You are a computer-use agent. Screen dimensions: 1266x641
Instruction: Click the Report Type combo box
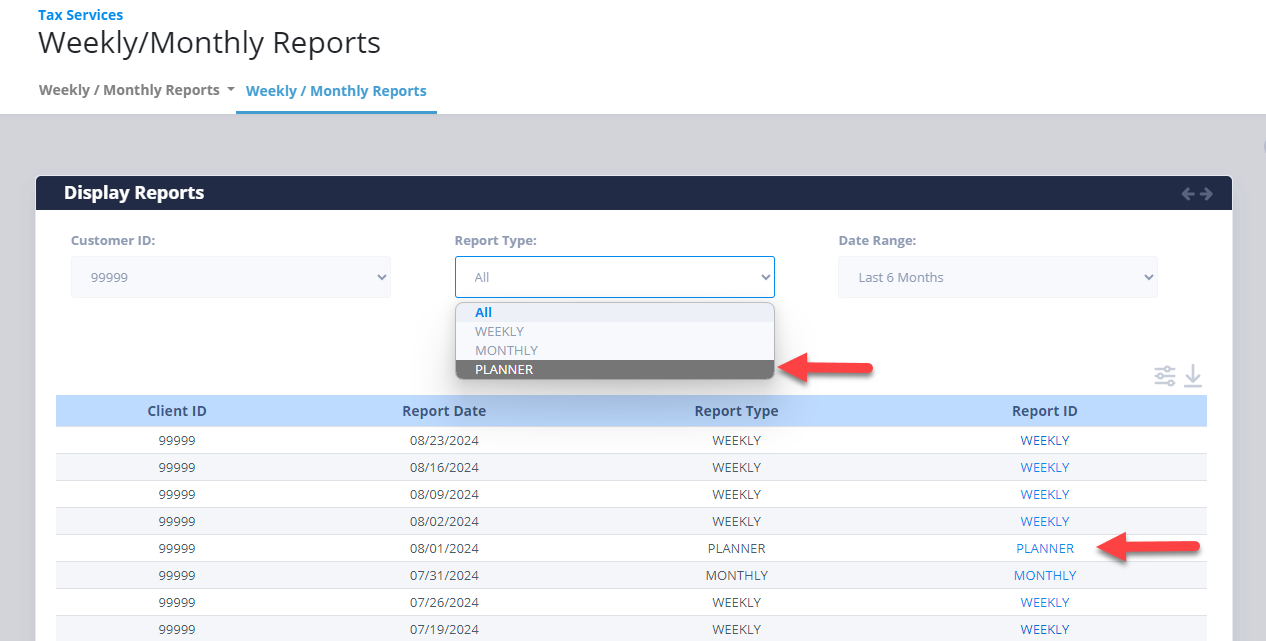coord(614,277)
